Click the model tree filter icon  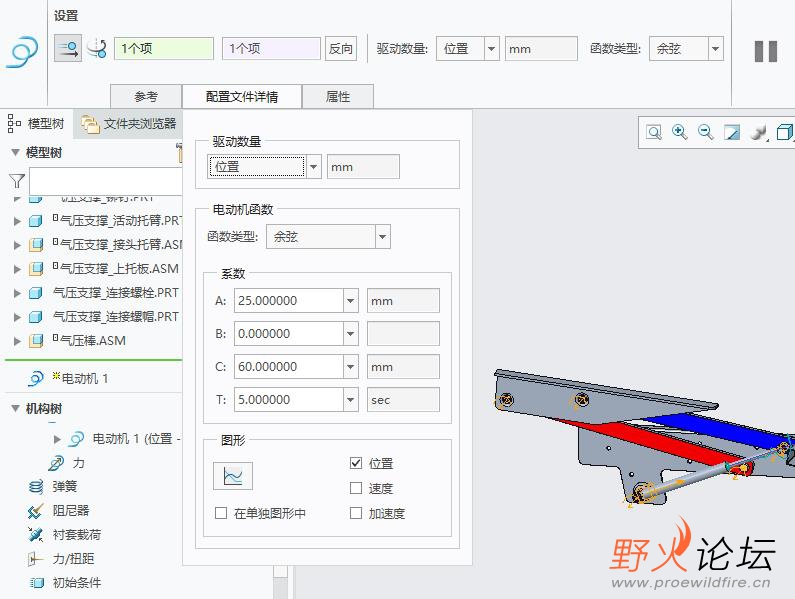tap(16, 181)
